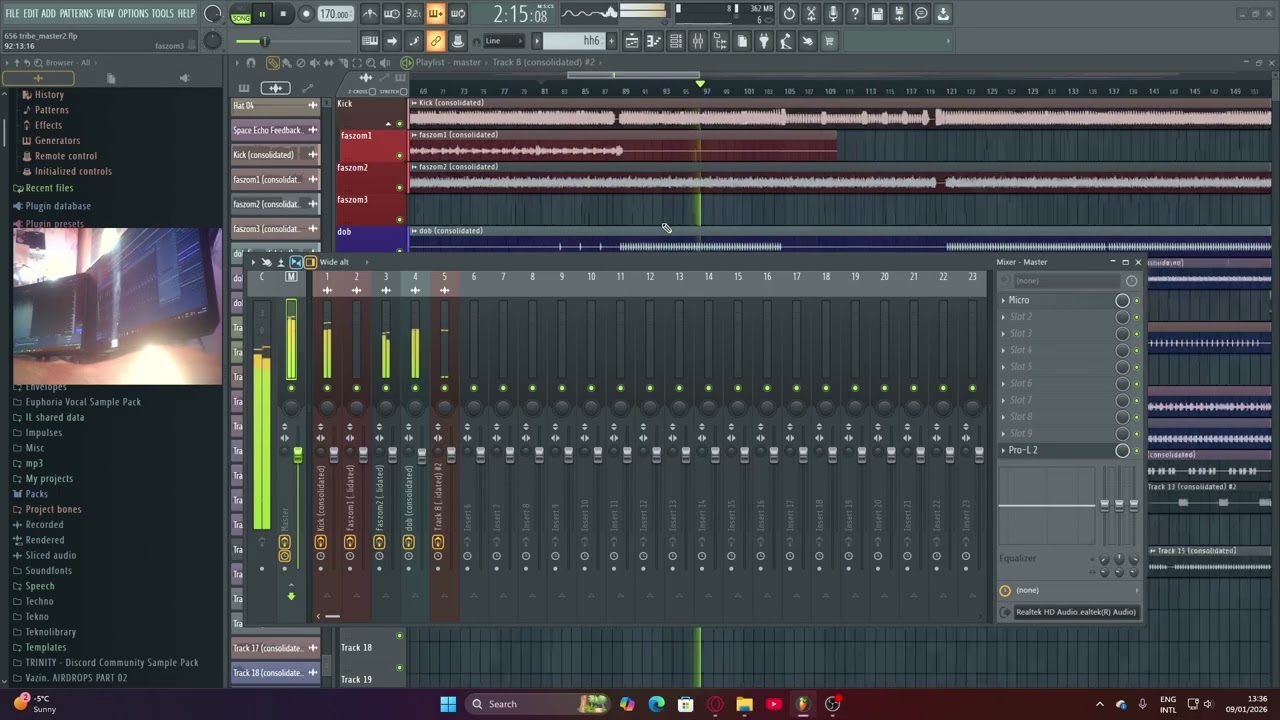Screen dimensions: 1280x720
Task: Expand the Pro-L 2 slot arrow
Action: click(x=1003, y=450)
